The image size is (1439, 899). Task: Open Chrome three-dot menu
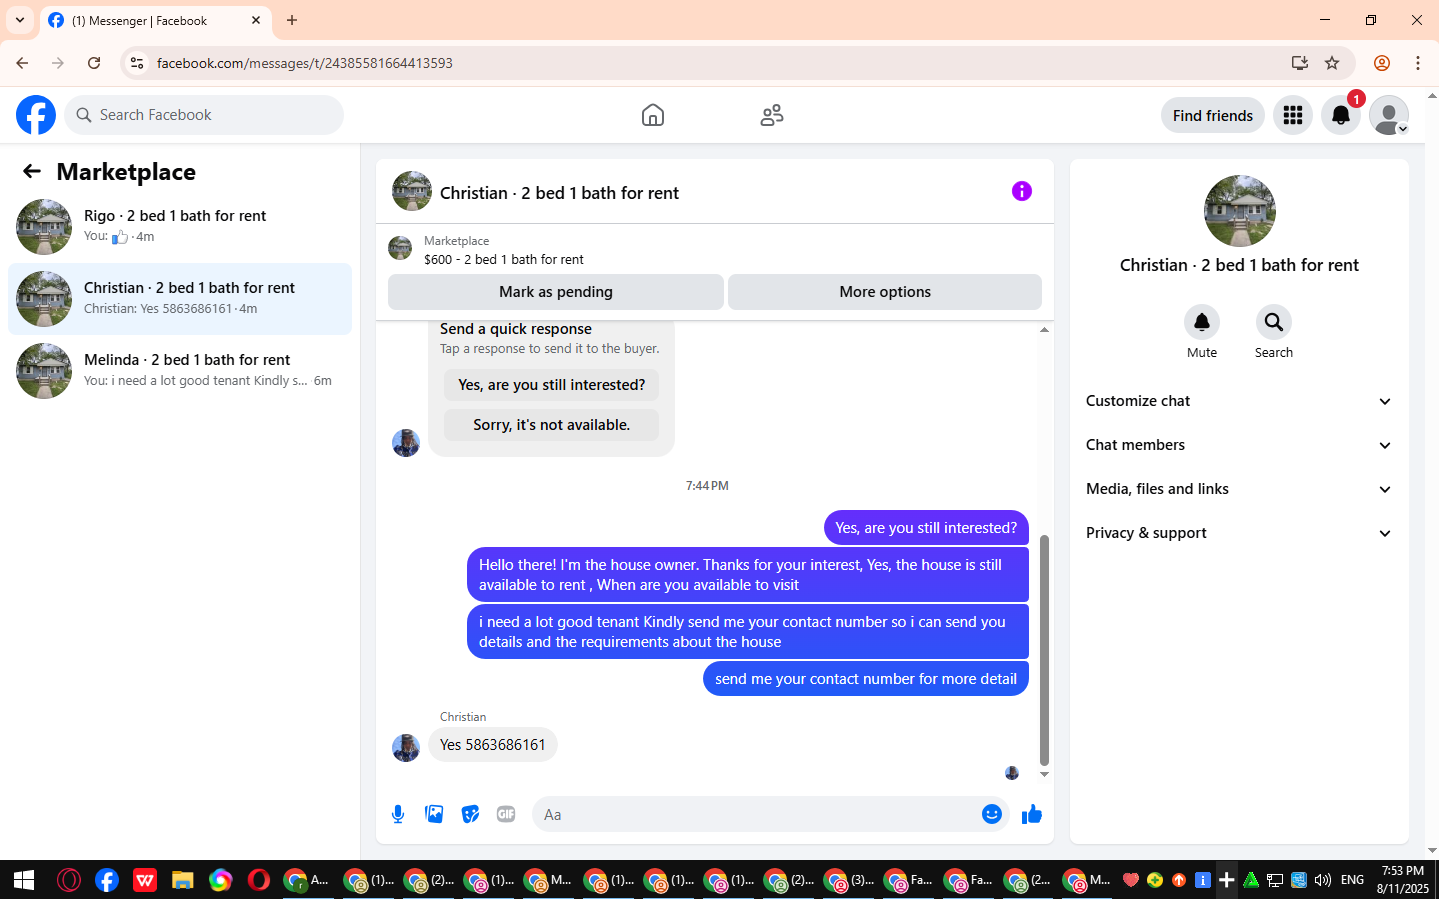click(1418, 63)
